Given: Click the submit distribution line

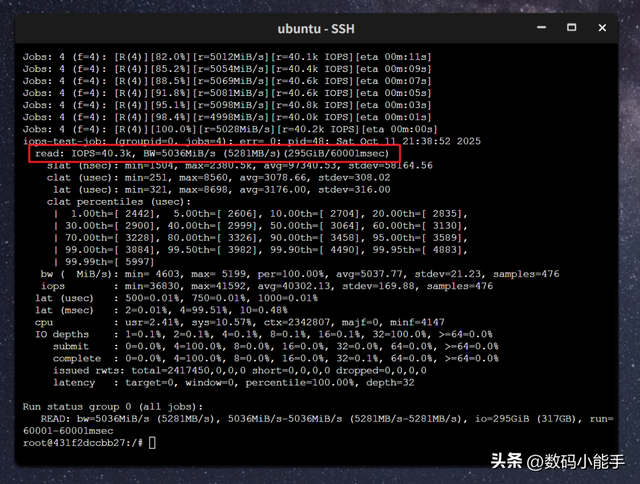Looking at the screenshot, I should click(x=276, y=346).
